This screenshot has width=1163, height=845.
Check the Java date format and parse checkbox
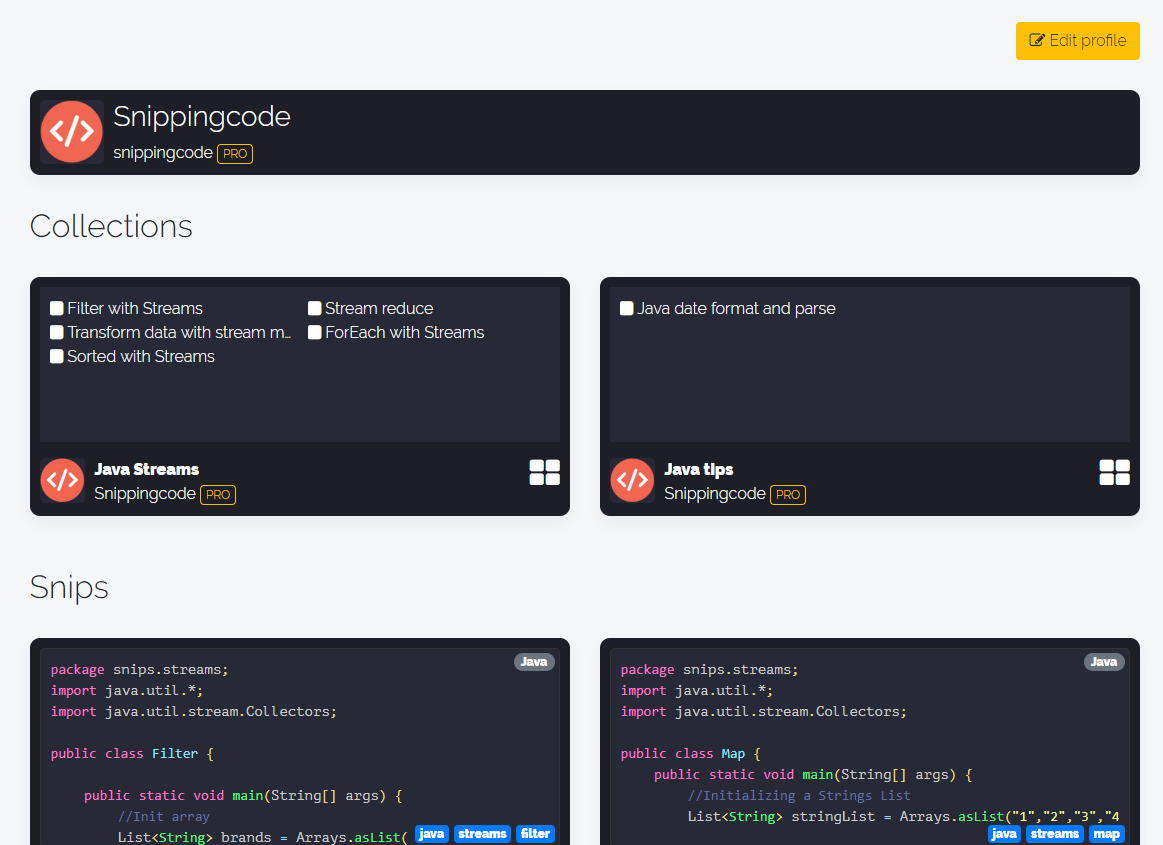click(x=627, y=308)
